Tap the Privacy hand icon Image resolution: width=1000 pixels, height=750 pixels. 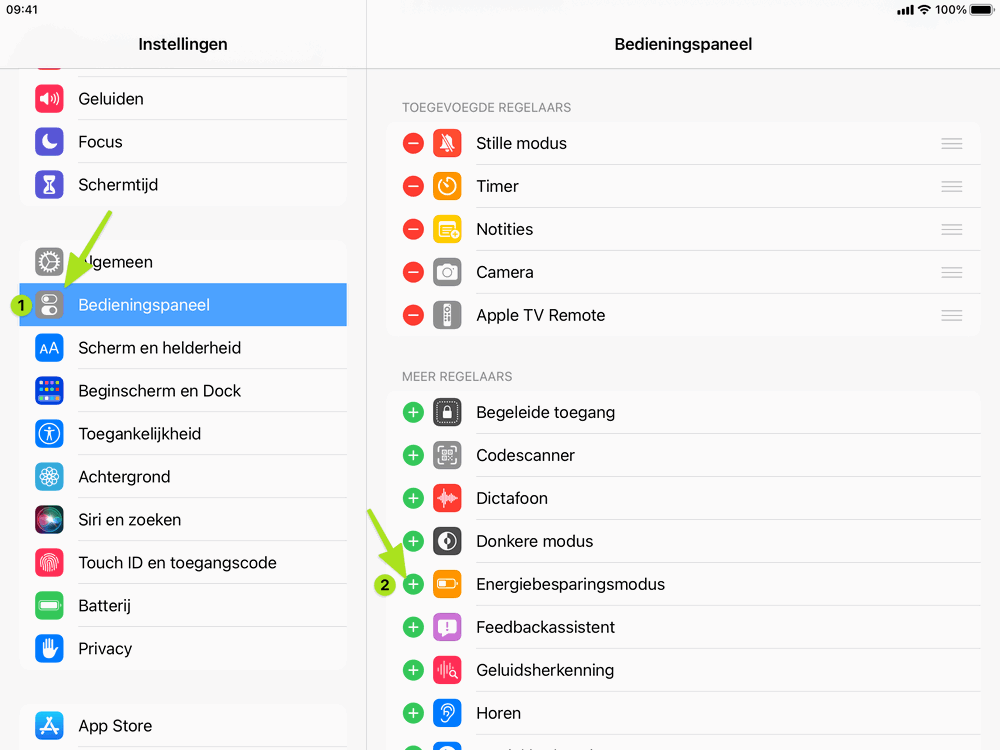(49, 649)
